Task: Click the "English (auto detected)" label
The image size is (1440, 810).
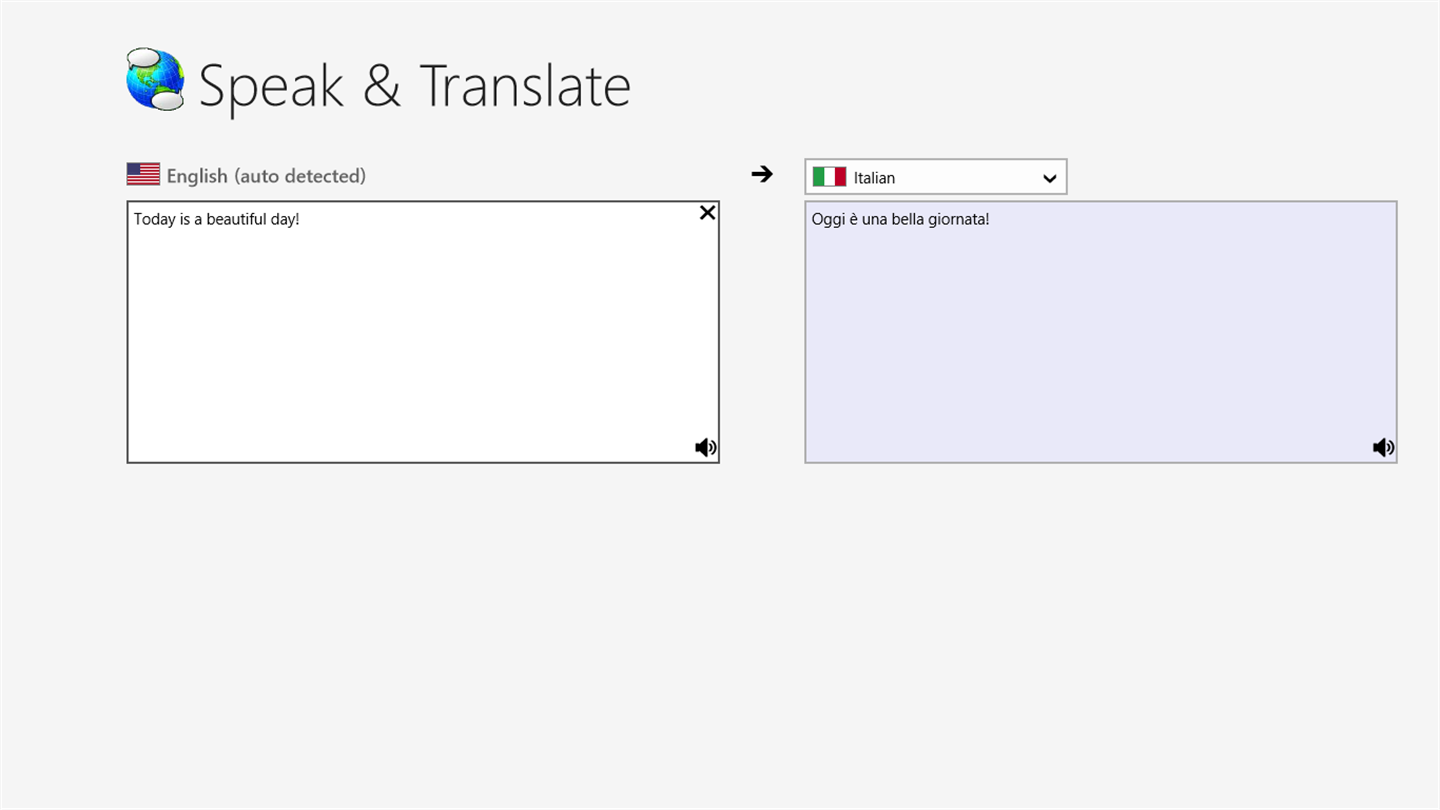Action: coord(266,176)
